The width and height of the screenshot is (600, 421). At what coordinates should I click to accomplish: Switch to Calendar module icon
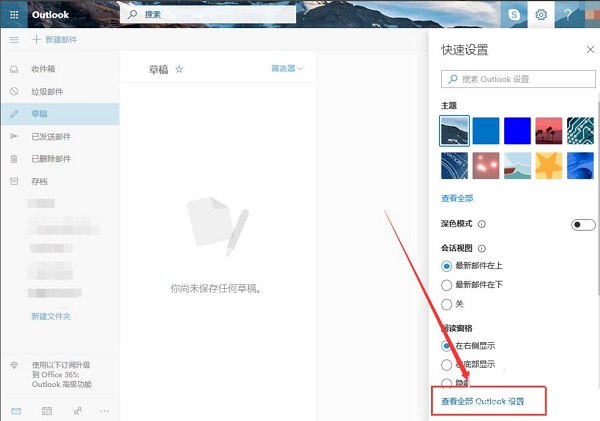click(x=47, y=411)
